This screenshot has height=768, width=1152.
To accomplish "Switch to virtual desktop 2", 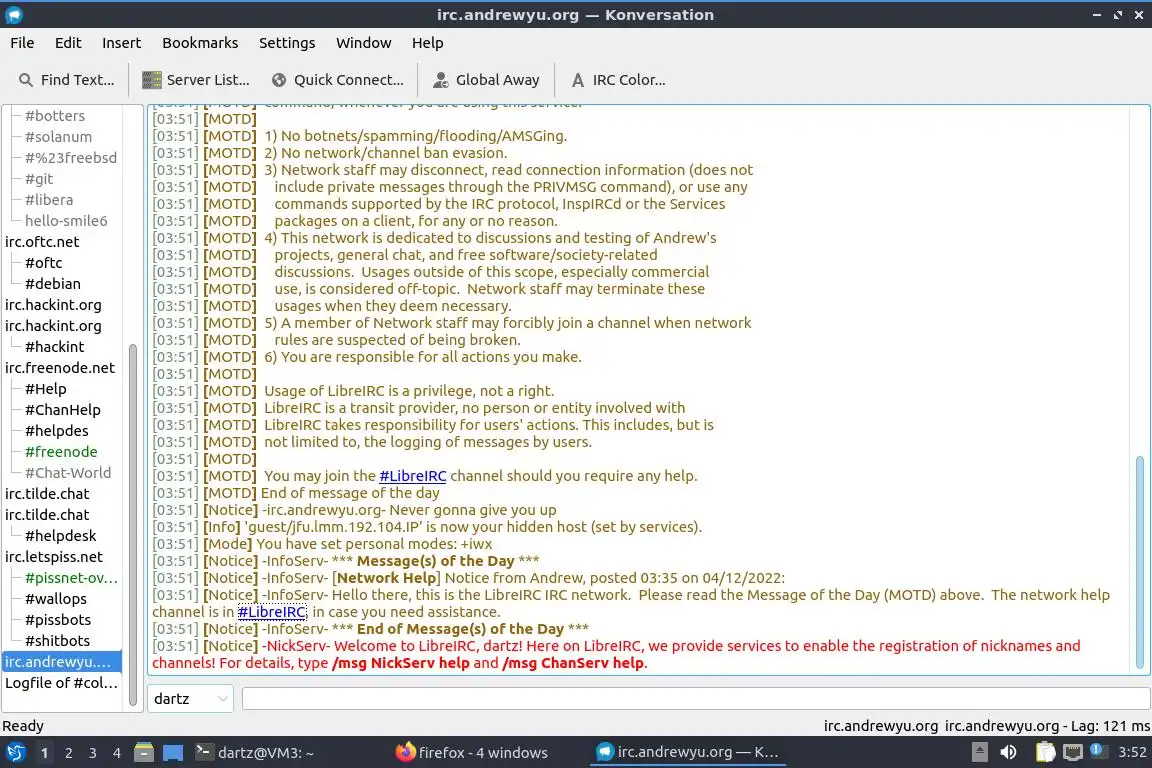I will [69, 753].
